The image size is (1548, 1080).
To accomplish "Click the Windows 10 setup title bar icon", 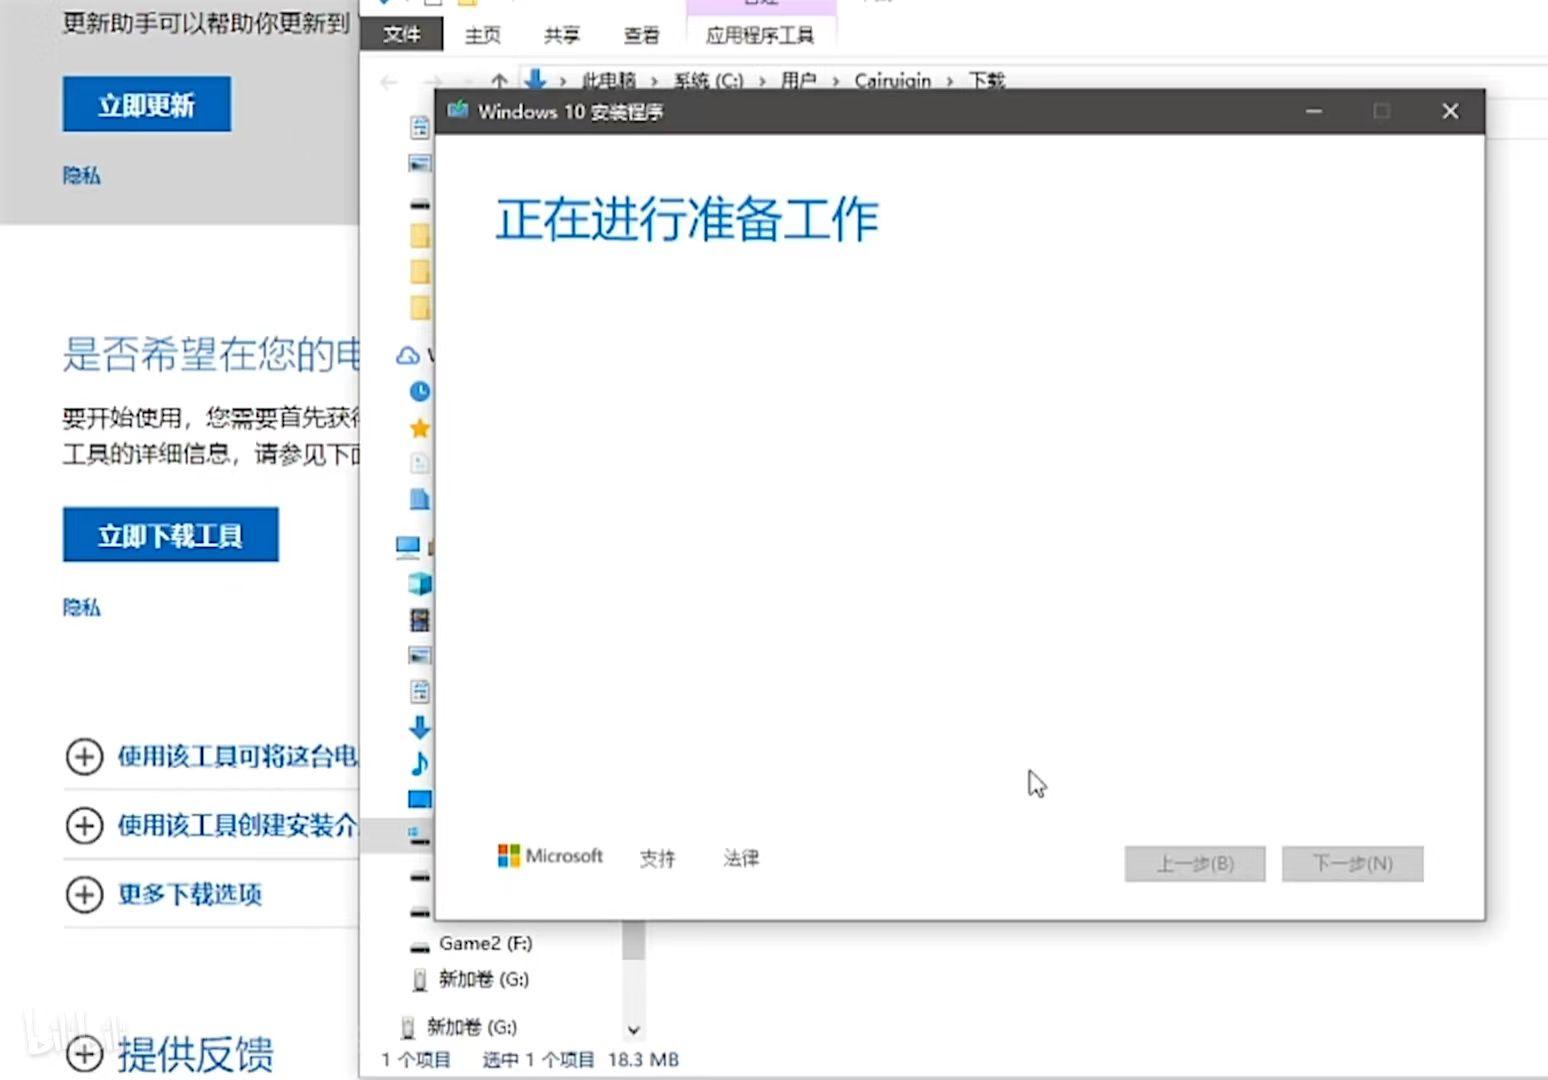I will click(458, 110).
